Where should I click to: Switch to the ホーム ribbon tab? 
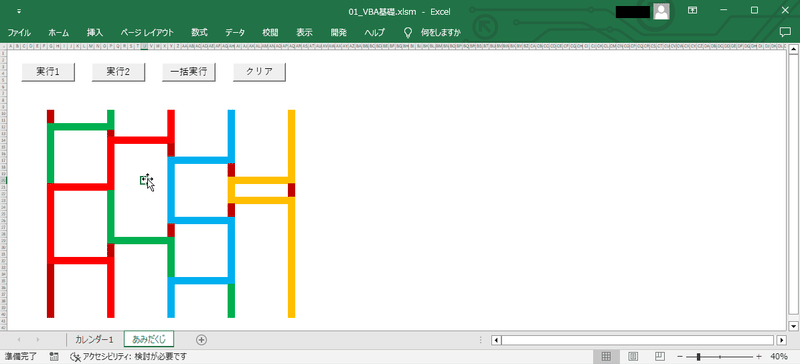59,33
